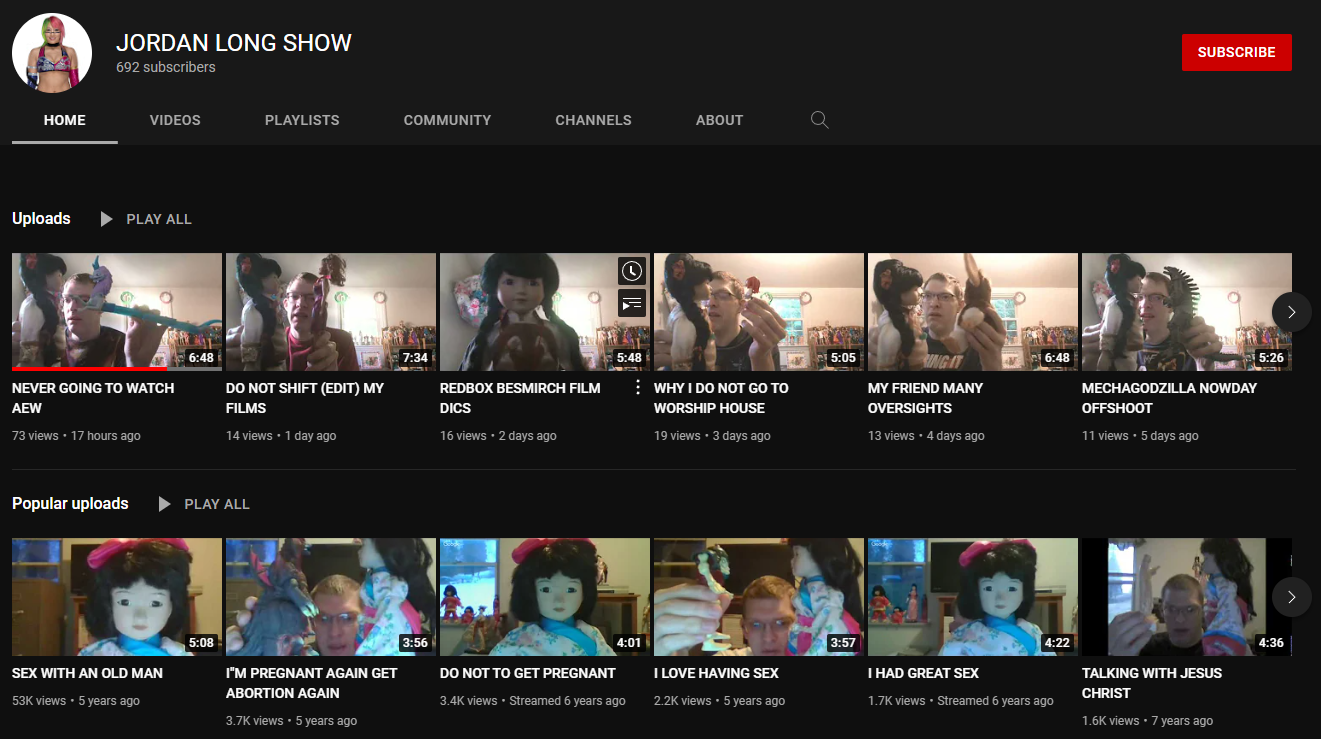The height and width of the screenshot is (739, 1321).
Task: Open I"M PREGNANT AGAIN video thumbnail
Action: click(x=331, y=597)
